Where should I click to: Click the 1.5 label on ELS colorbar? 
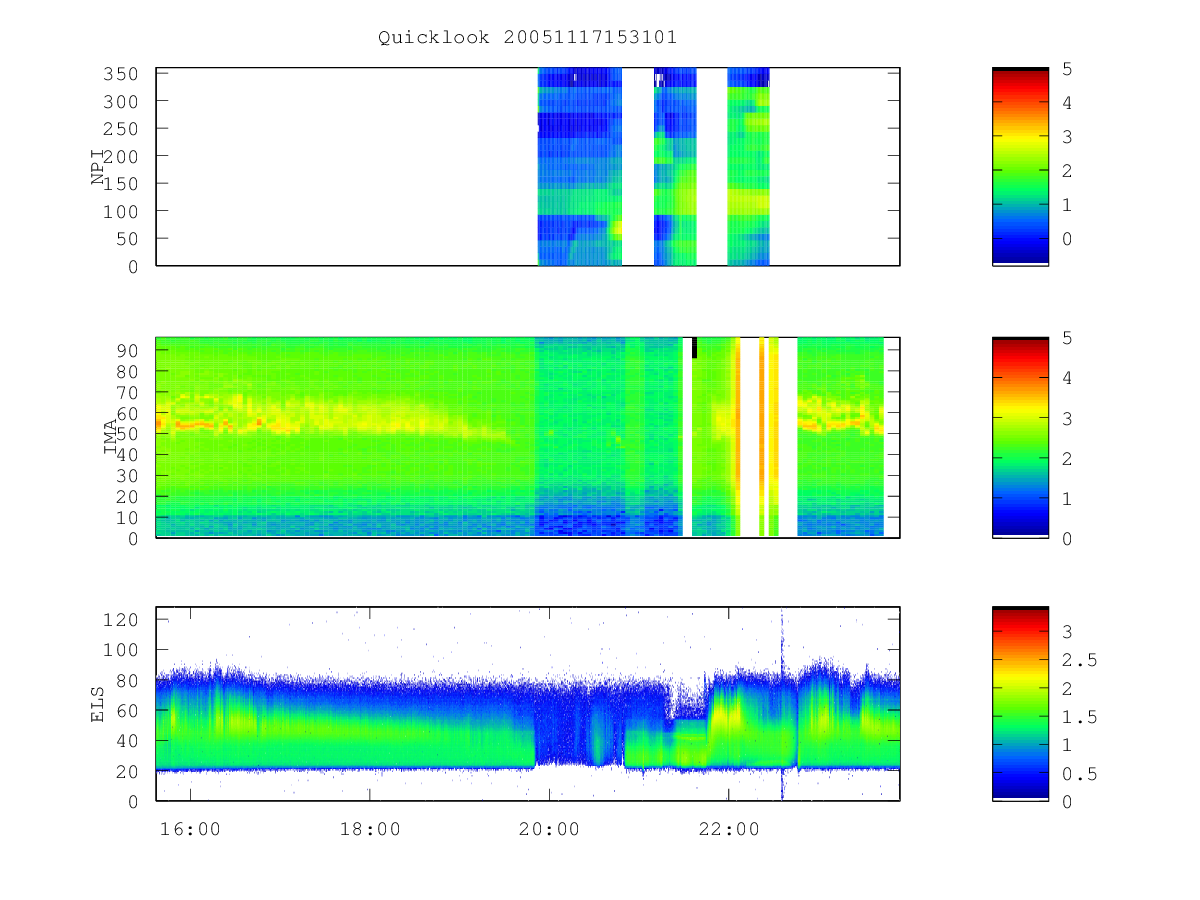[1077, 717]
